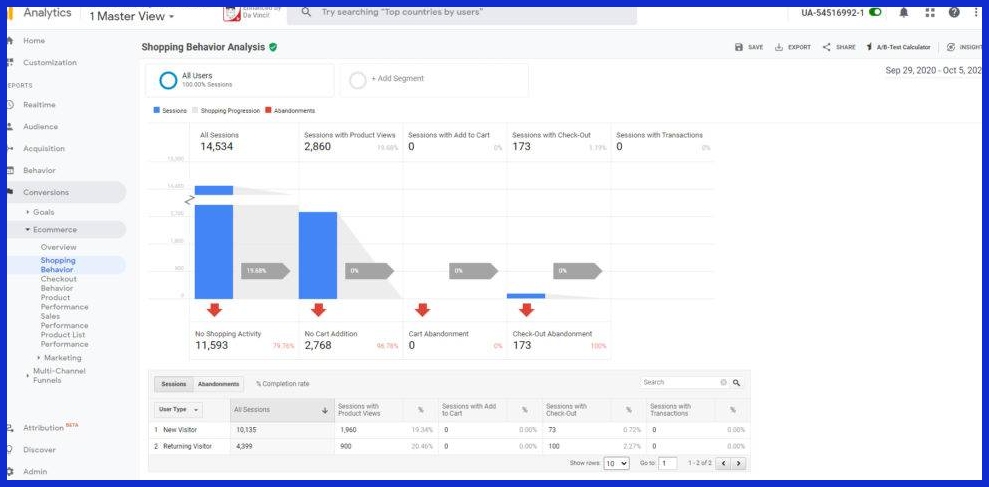This screenshot has height=487, width=989.
Task: Click the Behavior icon in the sidebar
Action: click(10, 170)
